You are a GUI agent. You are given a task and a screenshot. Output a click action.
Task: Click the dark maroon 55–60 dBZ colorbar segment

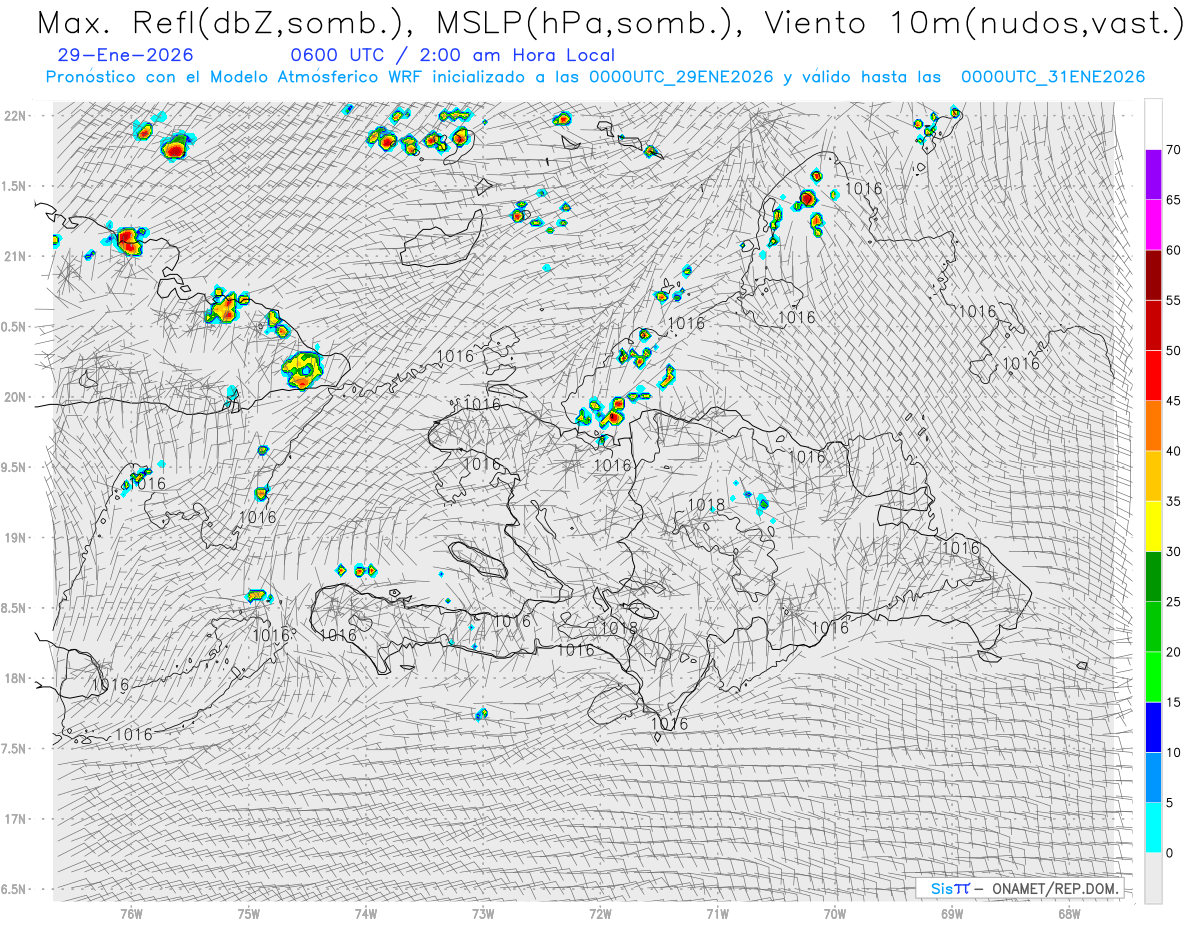(1153, 276)
